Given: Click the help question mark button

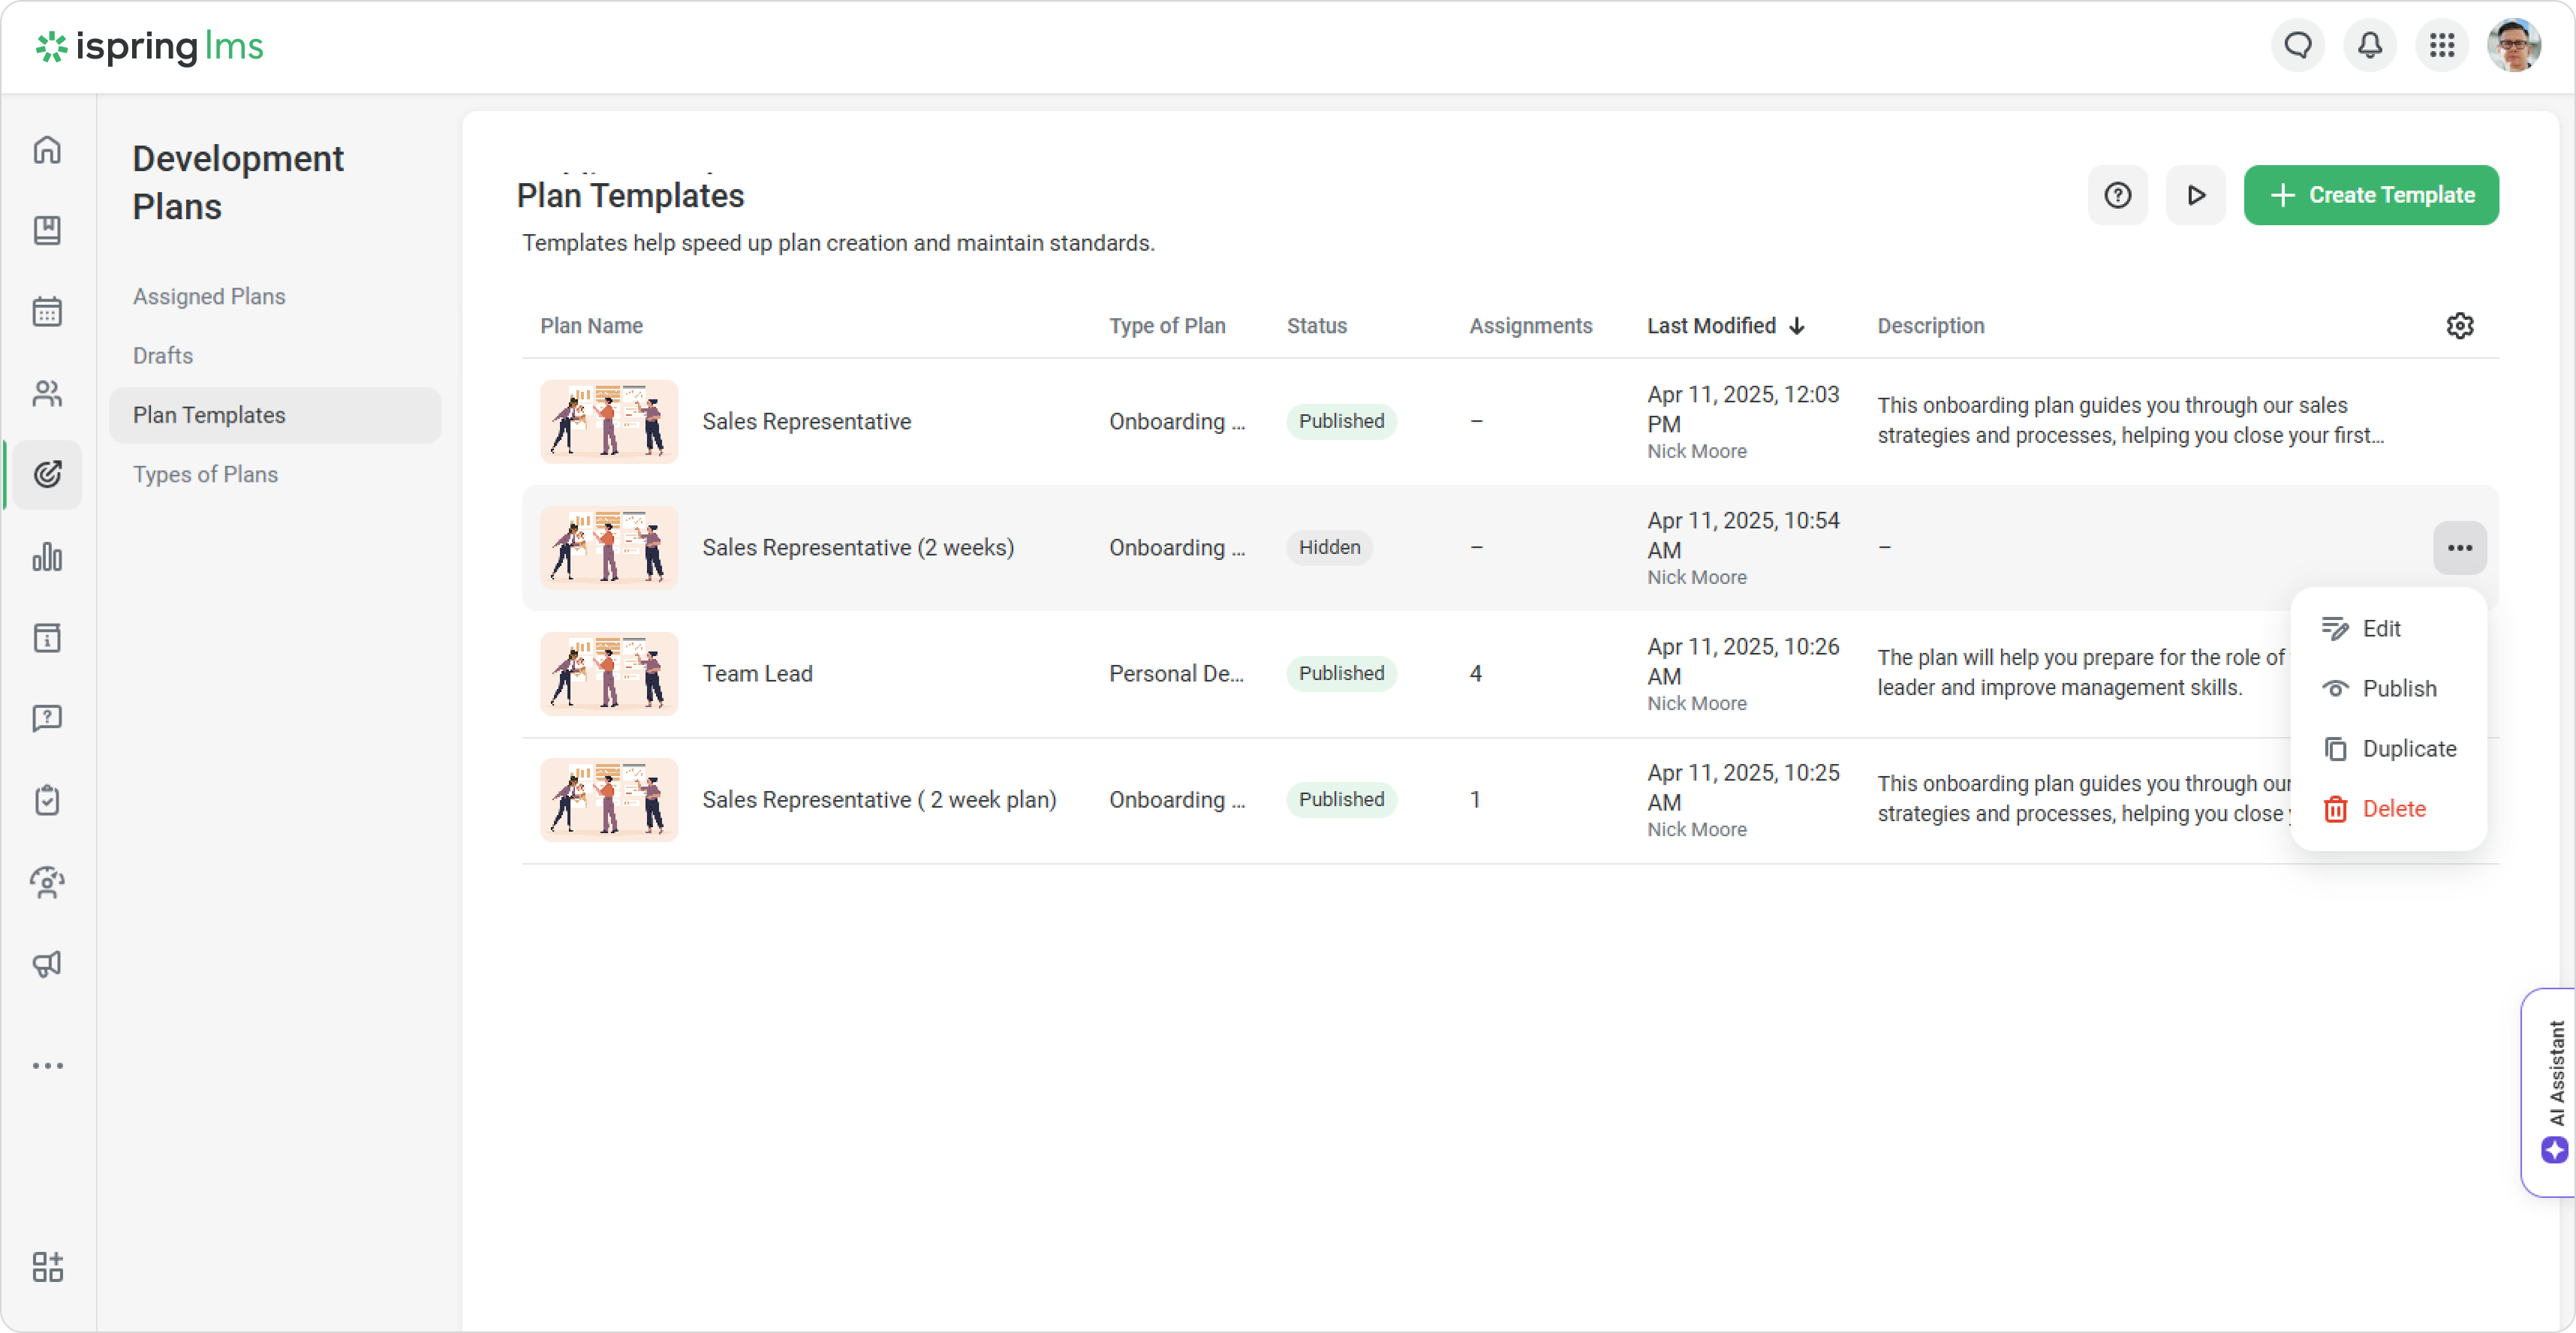Looking at the screenshot, I should point(2117,195).
